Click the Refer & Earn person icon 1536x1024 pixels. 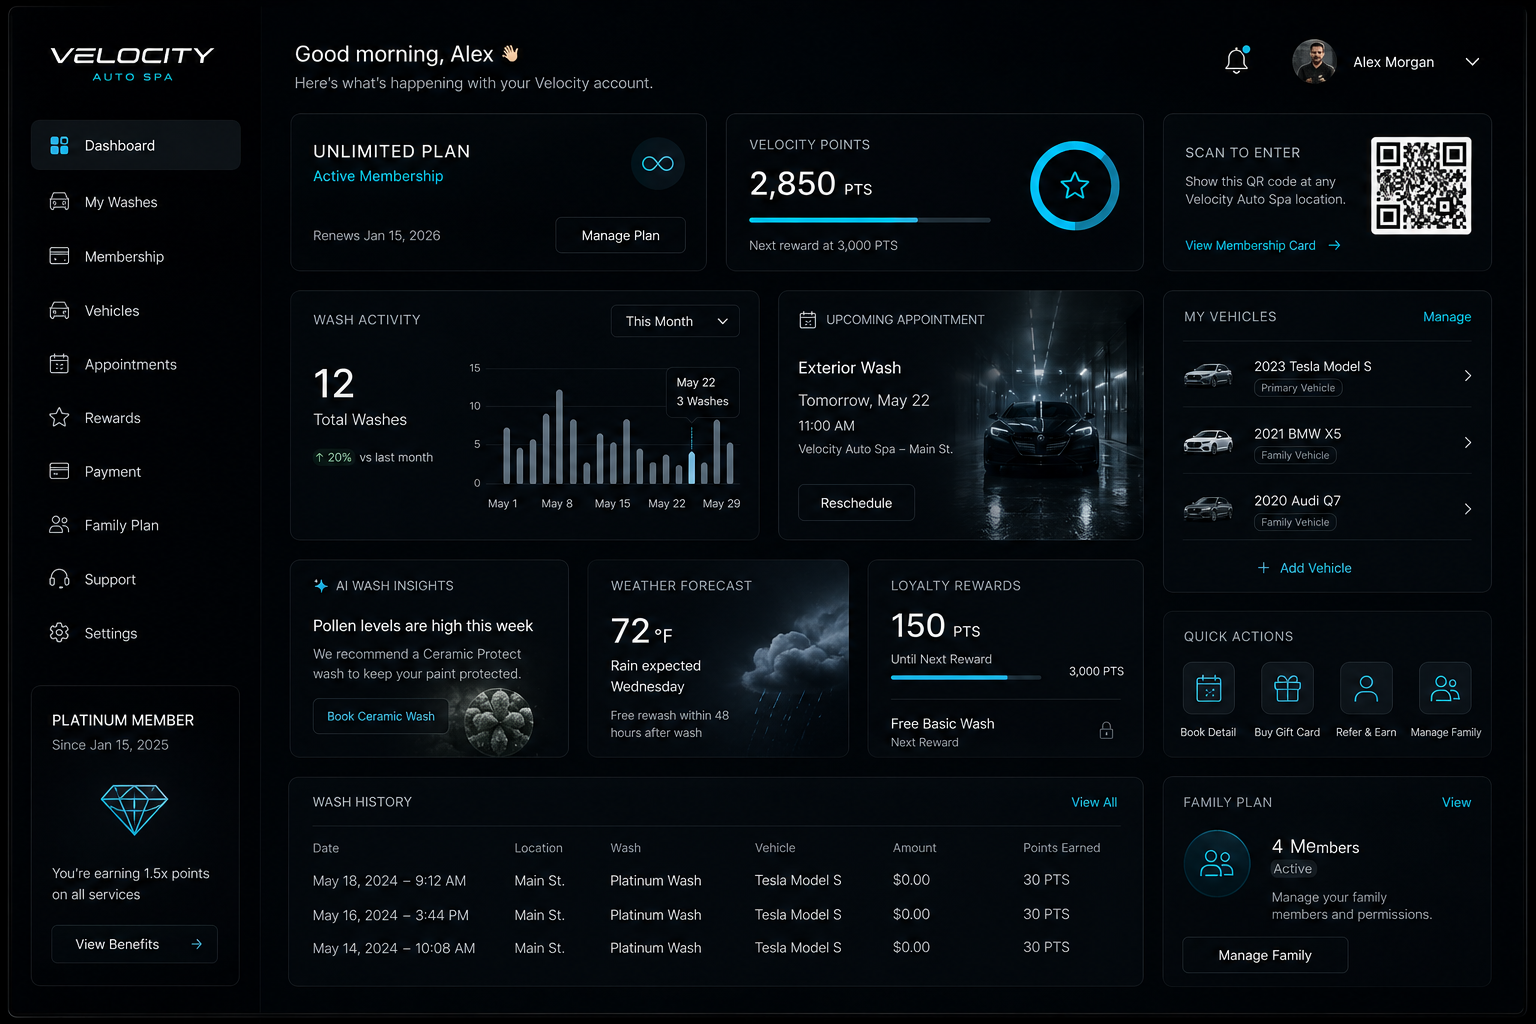click(1366, 688)
